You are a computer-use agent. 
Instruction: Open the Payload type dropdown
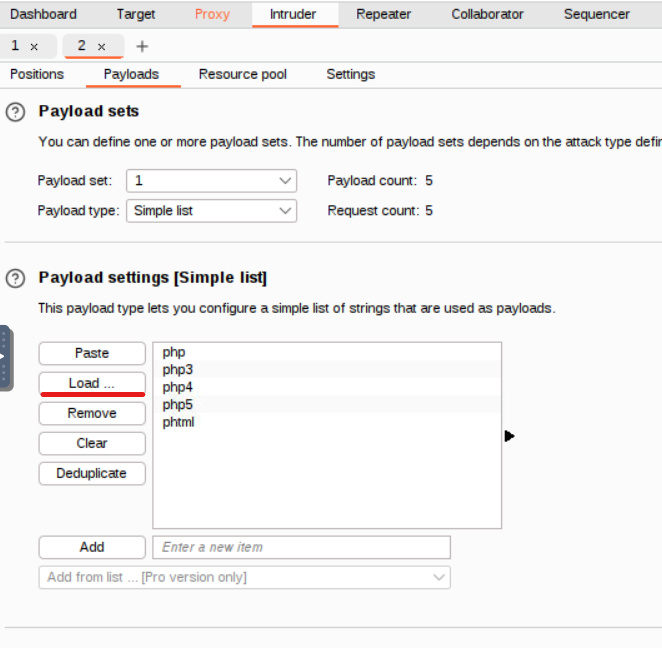pos(211,211)
